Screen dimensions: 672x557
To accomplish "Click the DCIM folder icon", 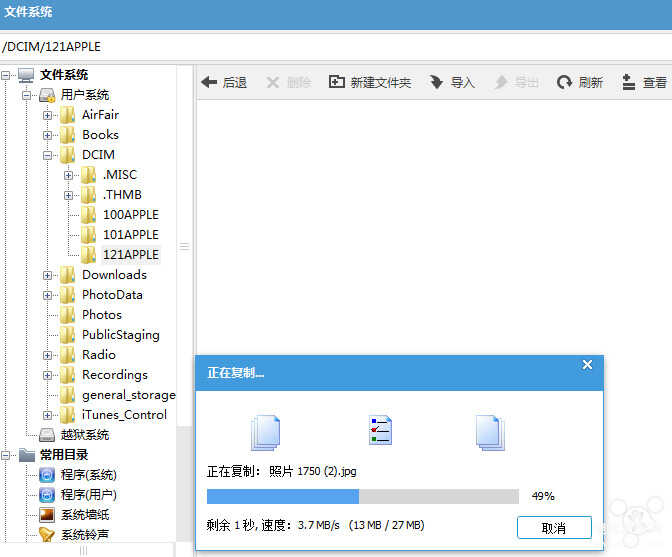I will [67, 155].
